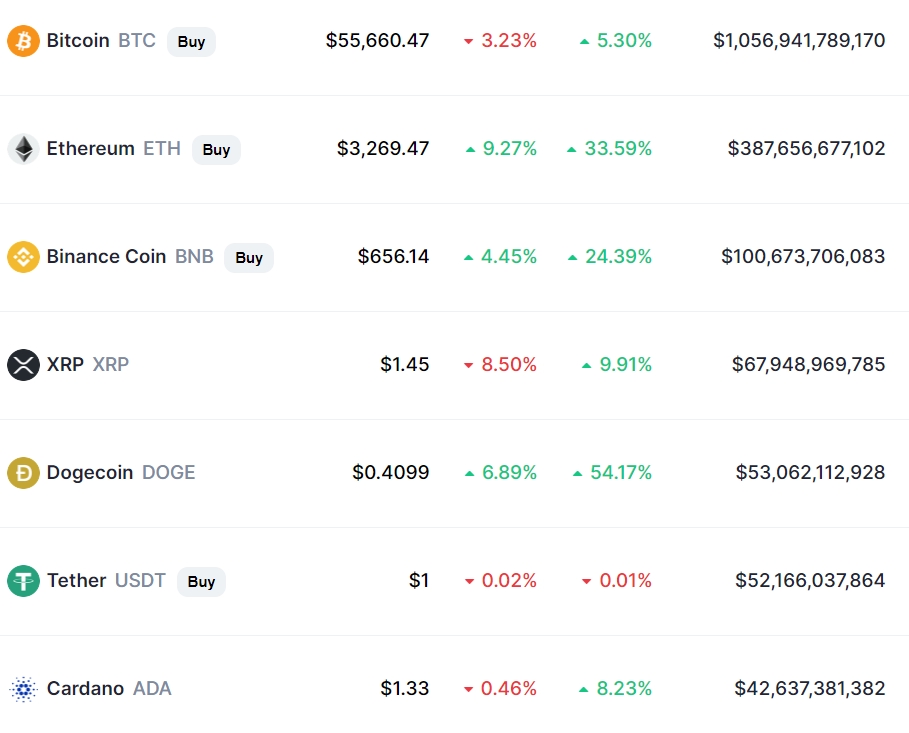The image size is (909, 733).
Task: Click the Ethereum diamond logo icon
Action: [x=23, y=149]
